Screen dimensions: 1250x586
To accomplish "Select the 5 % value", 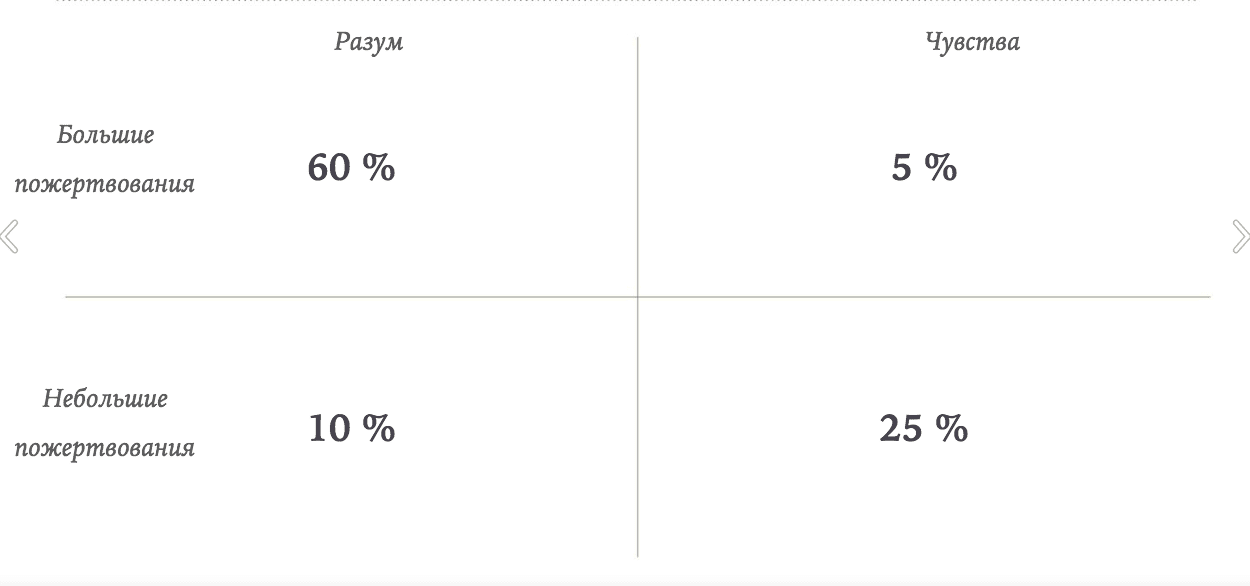I will click(x=924, y=167).
